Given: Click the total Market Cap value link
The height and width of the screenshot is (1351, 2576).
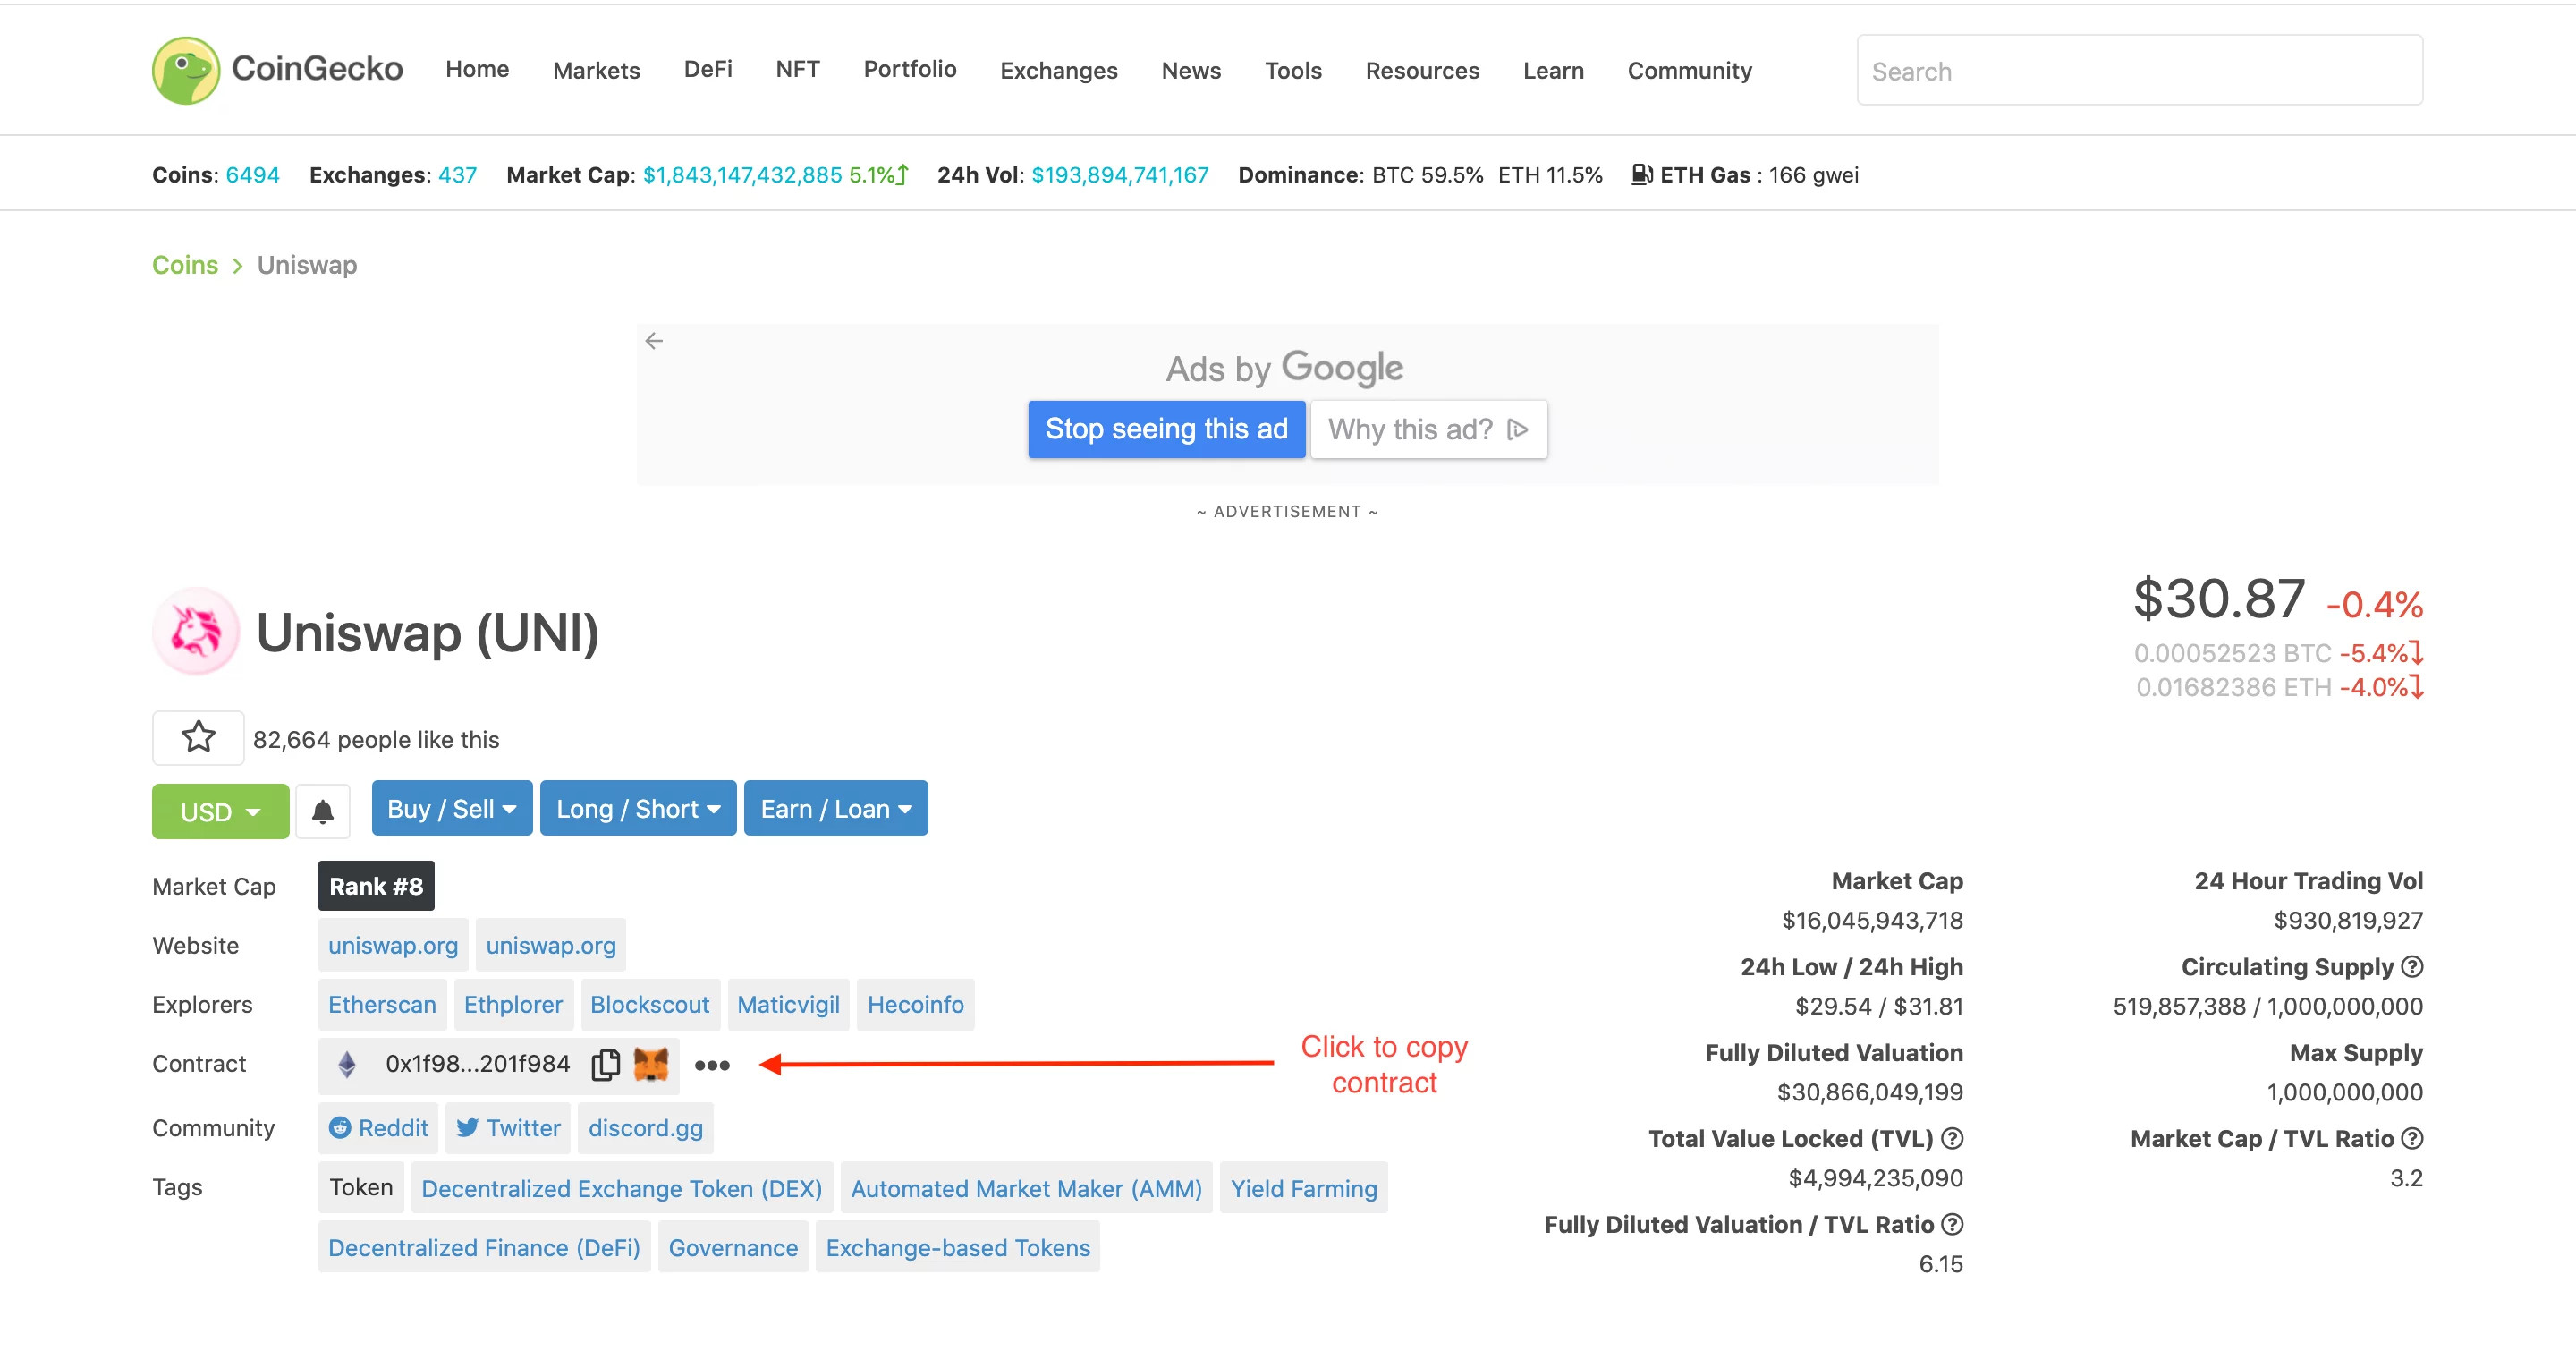Looking at the screenshot, I should pyautogui.click(x=743, y=175).
